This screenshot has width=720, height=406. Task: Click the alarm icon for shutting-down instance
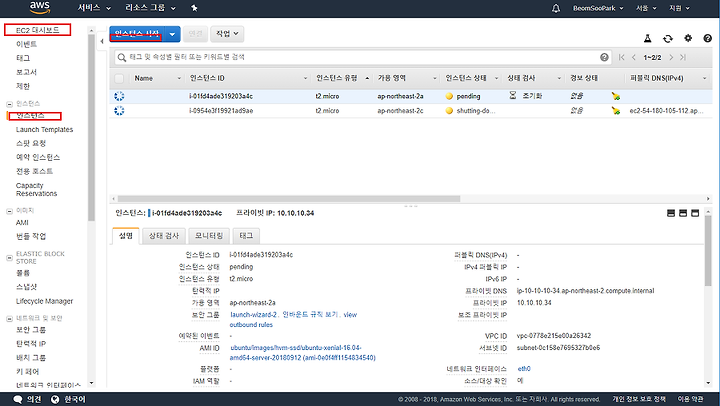click(616, 110)
